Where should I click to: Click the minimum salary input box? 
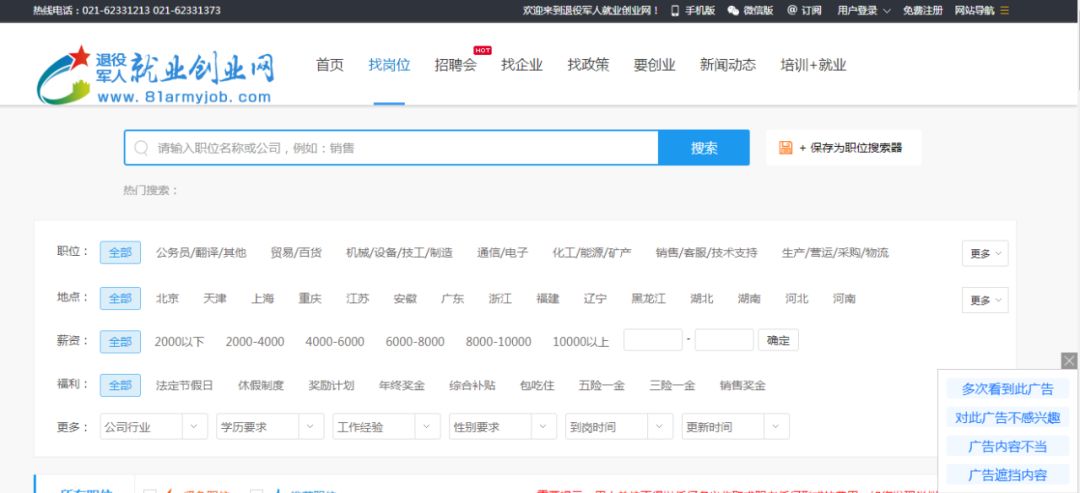(x=653, y=340)
